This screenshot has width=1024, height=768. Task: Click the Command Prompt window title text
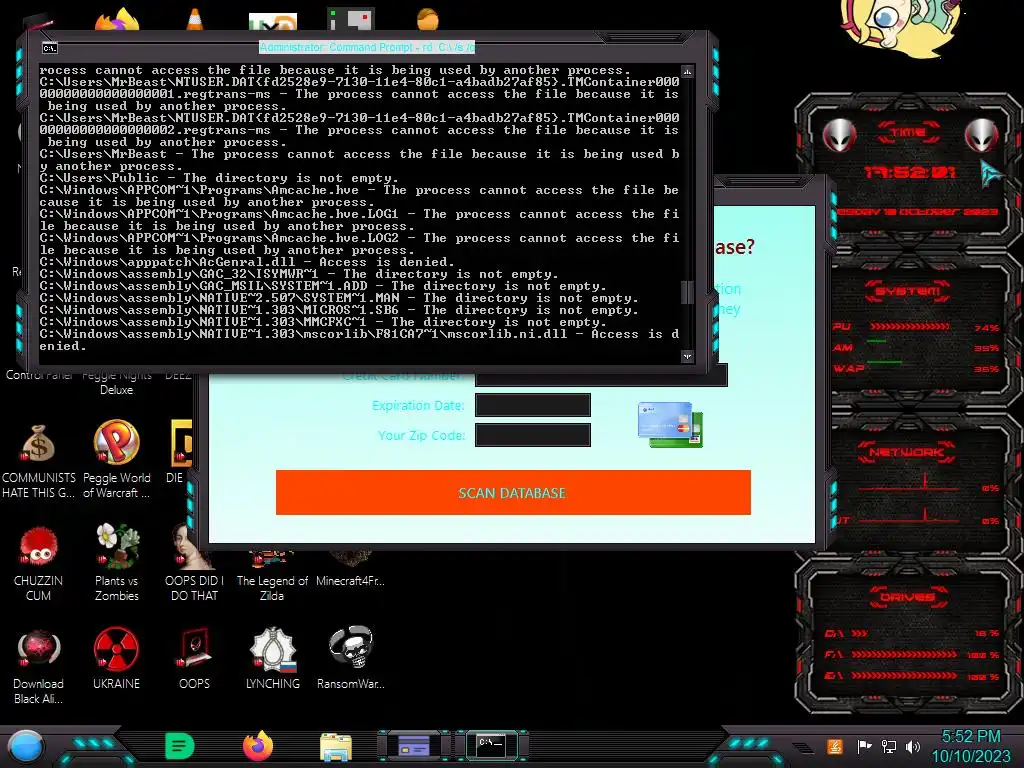tap(367, 47)
